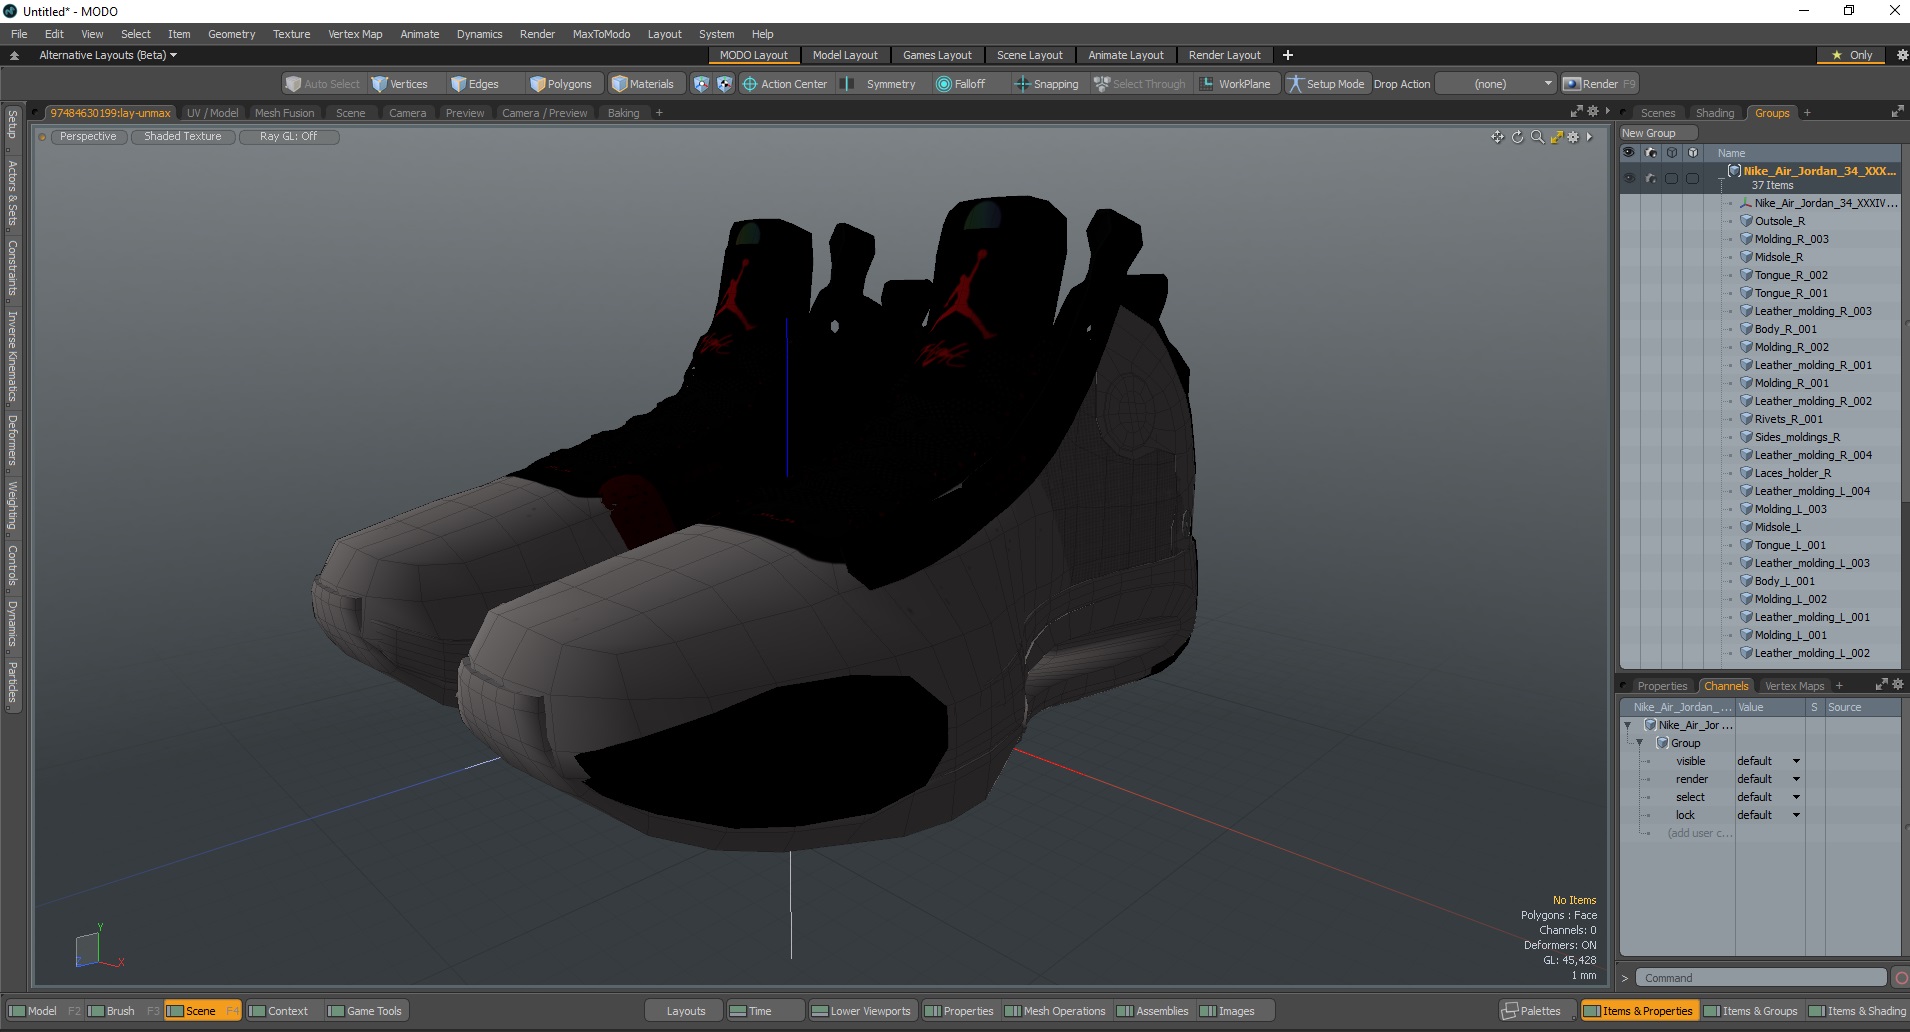Toggle select checkbox of Nike_Air_Jordan group
This screenshot has height=1032, width=1910.
click(1671, 178)
